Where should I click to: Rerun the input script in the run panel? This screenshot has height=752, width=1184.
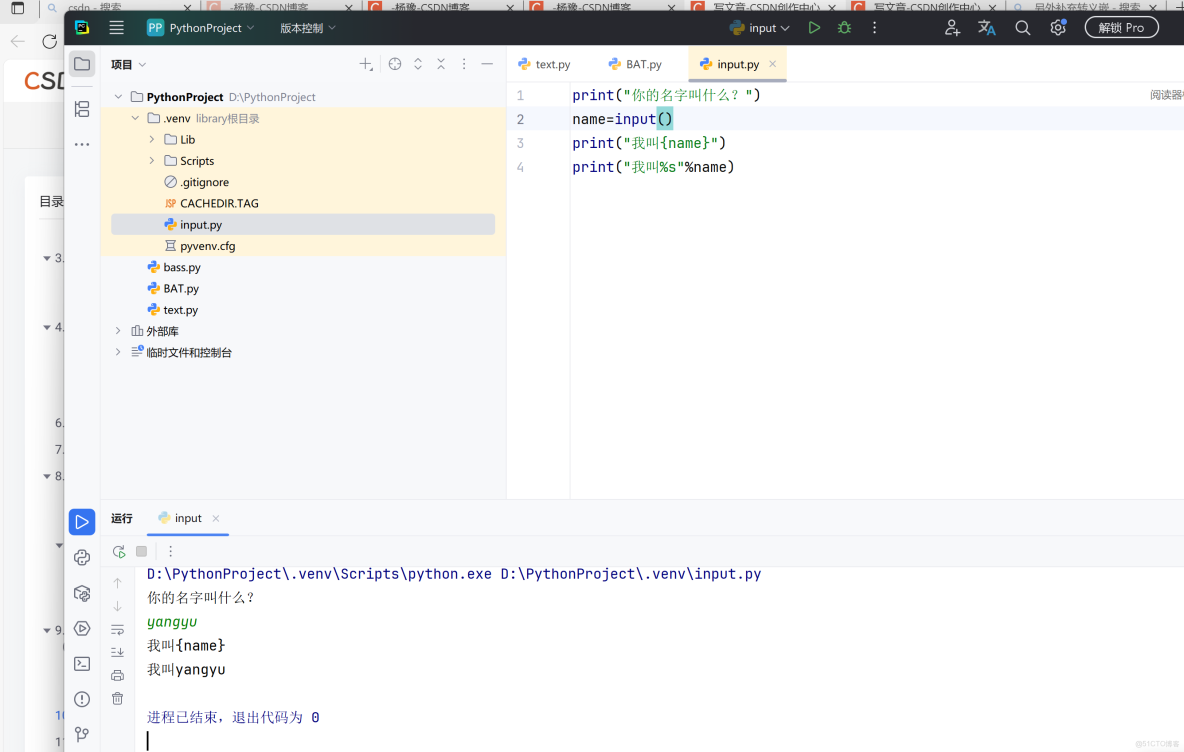118,551
